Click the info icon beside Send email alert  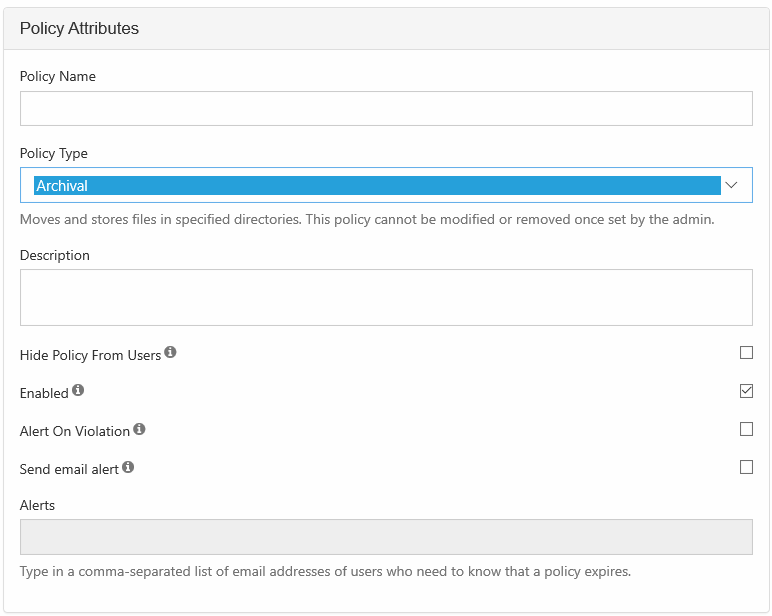(x=128, y=467)
